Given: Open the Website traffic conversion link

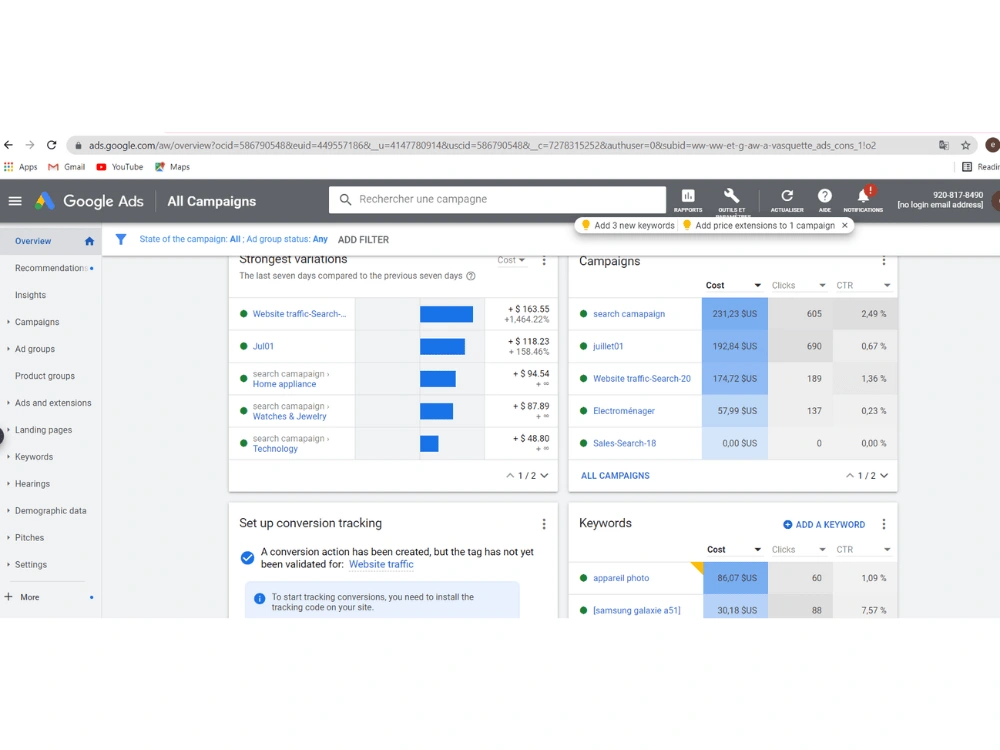Looking at the screenshot, I should point(381,564).
